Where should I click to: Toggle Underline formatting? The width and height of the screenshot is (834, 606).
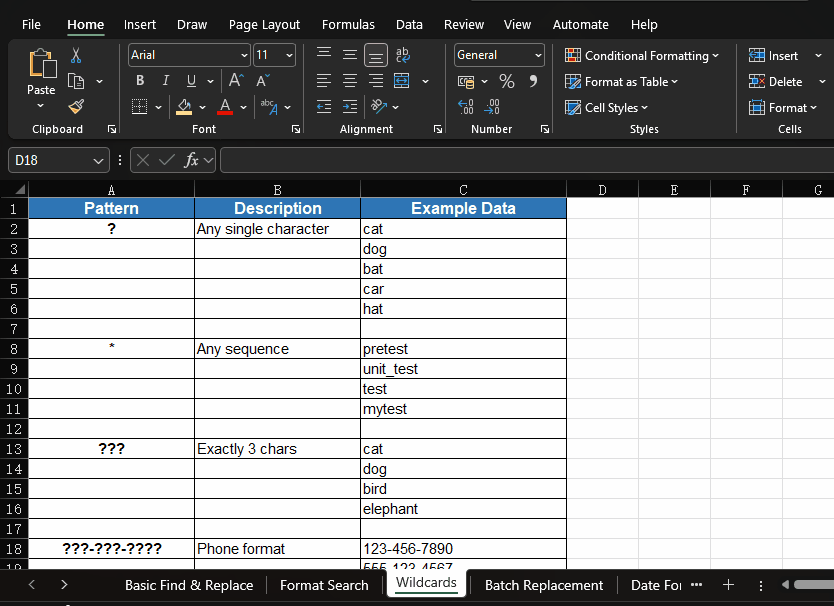[191, 81]
